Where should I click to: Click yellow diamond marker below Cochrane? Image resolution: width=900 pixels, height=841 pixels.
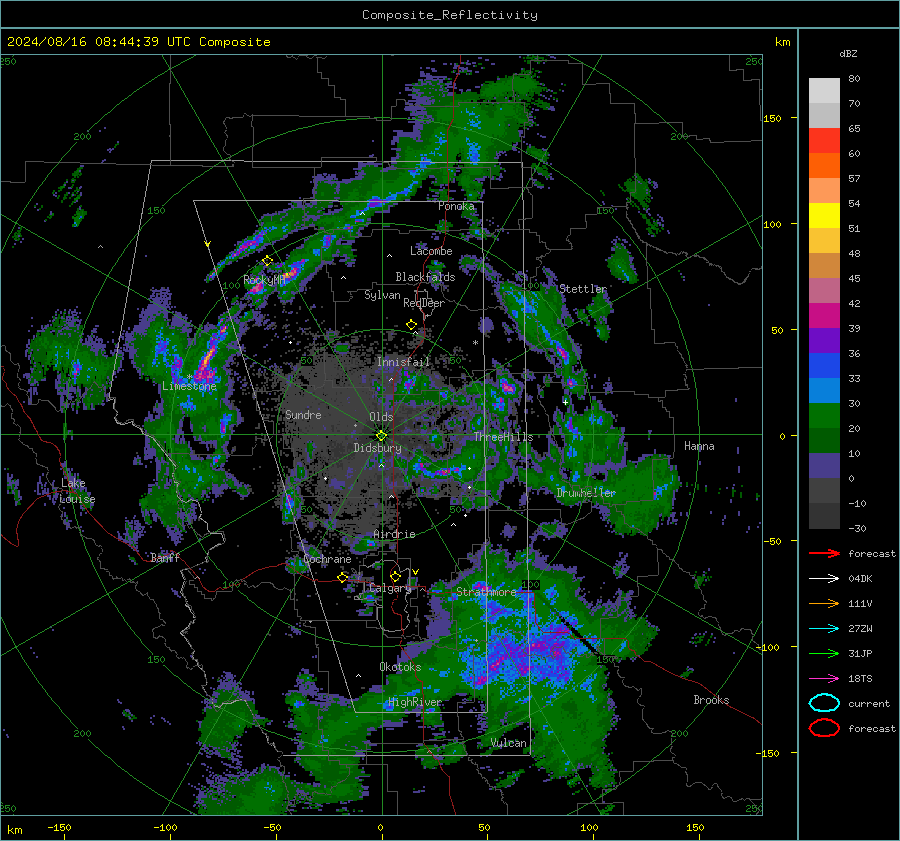343,577
